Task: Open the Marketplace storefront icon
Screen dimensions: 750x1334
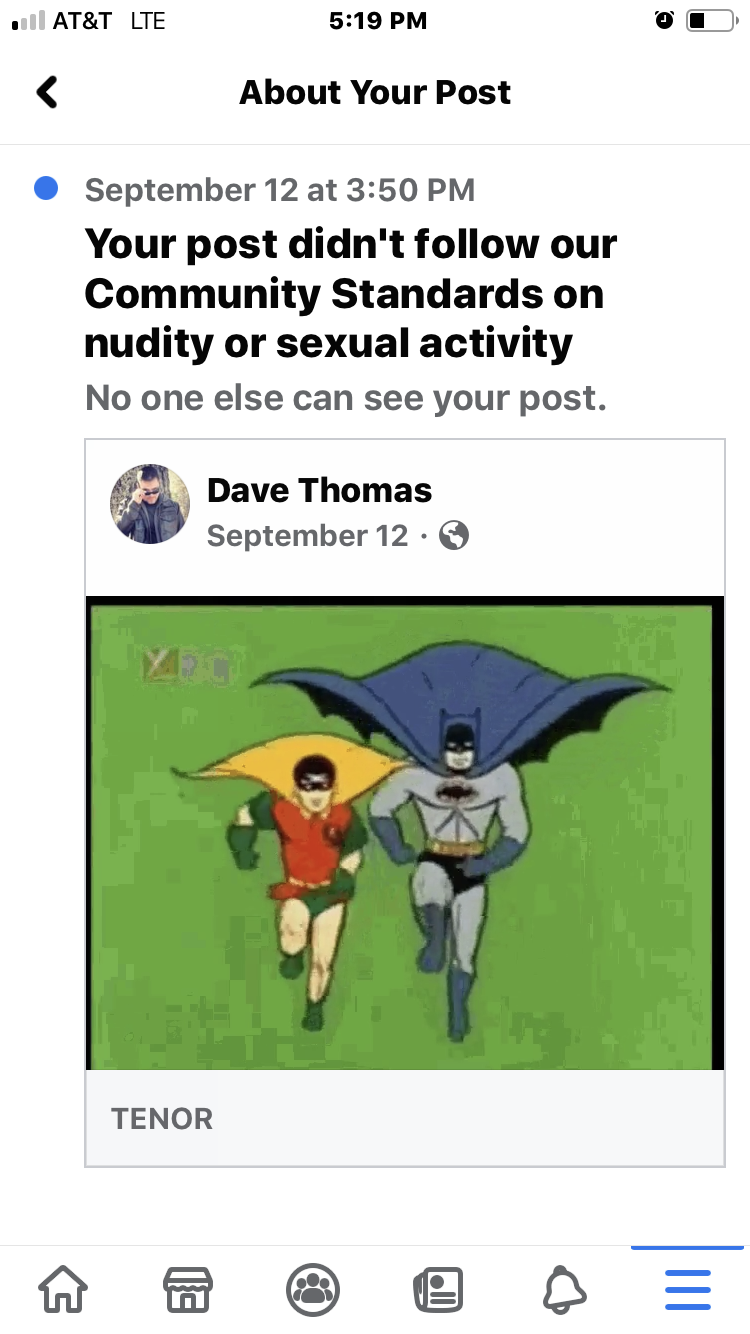Action: coord(188,1289)
